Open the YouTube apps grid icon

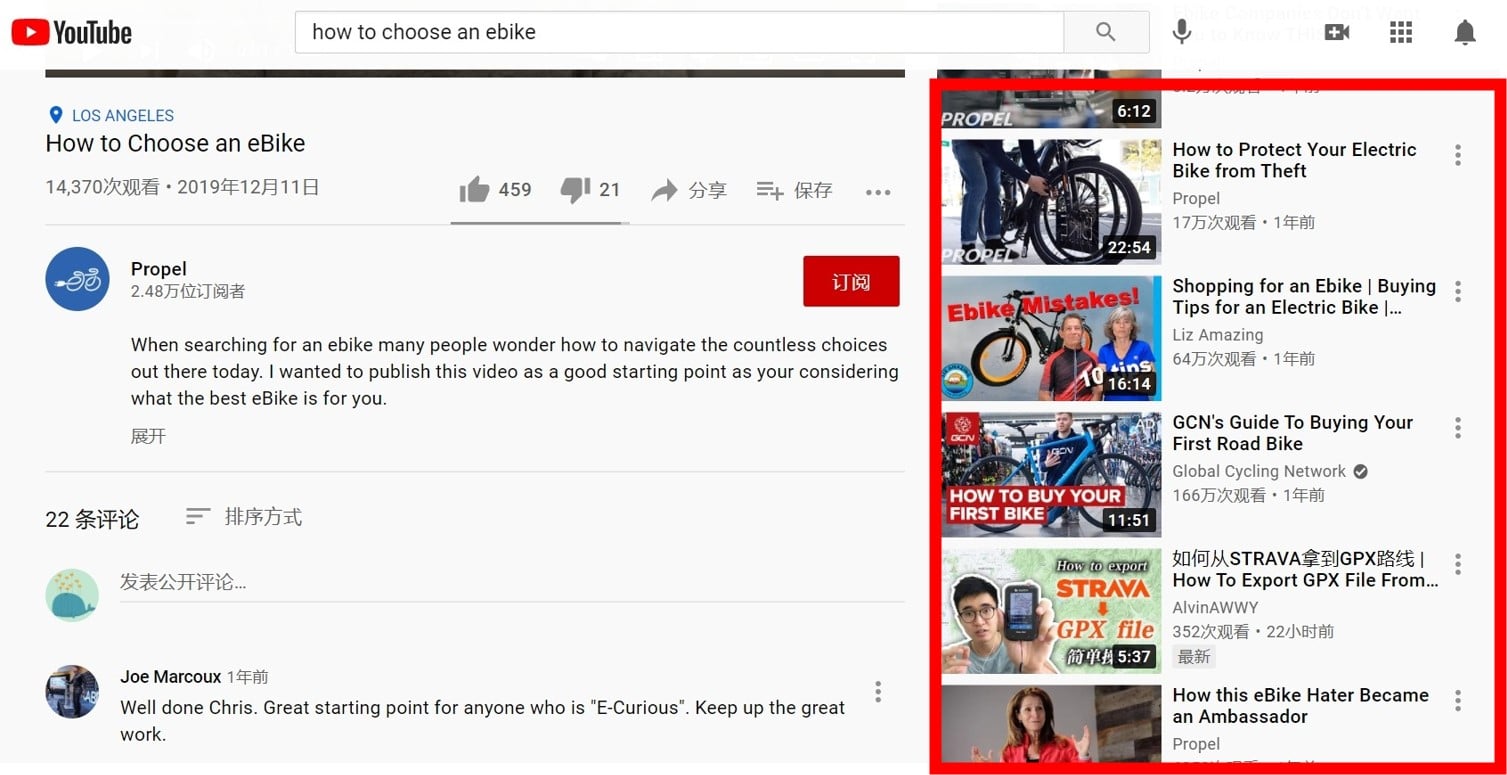[x=1401, y=32]
